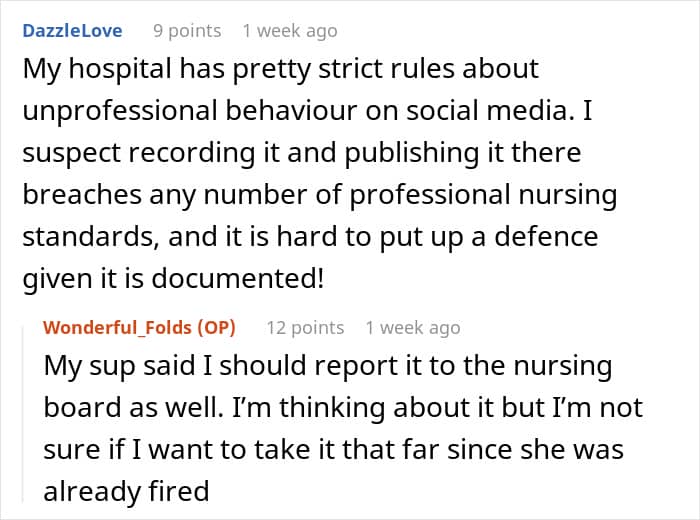Image resolution: width=700 pixels, height=520 pixels.
Task: Click the line starting "My sup said I should"
Action: [327, 366]
